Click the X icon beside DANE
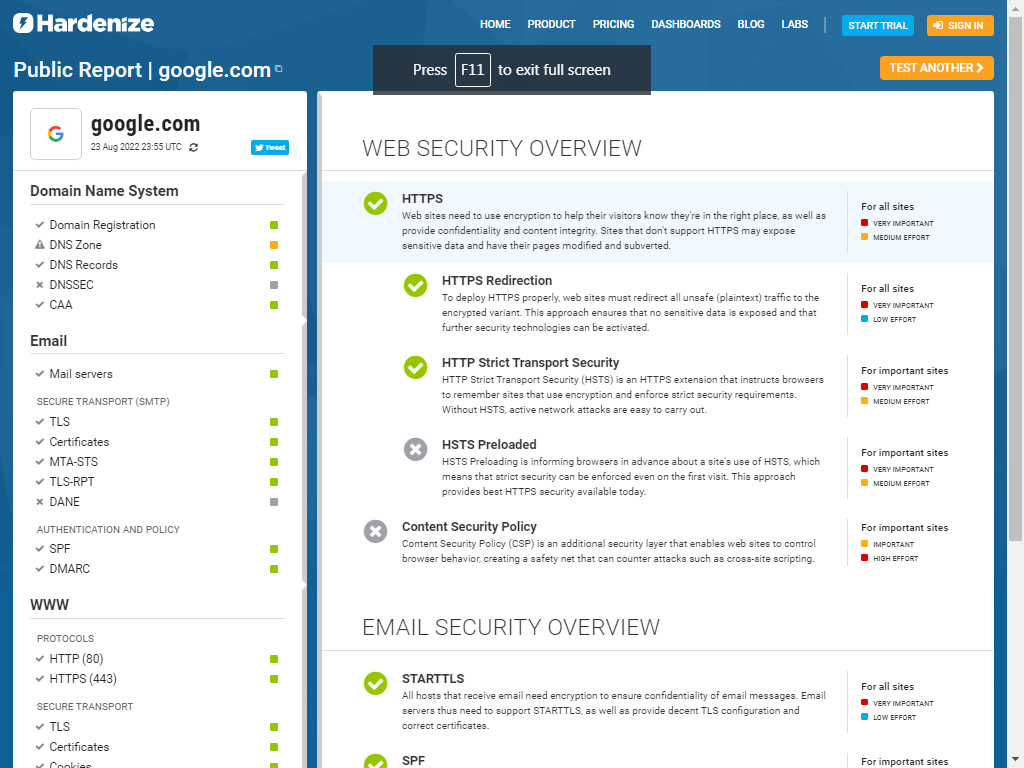This screenshot has width=1024, height=768. pos(40,502)
